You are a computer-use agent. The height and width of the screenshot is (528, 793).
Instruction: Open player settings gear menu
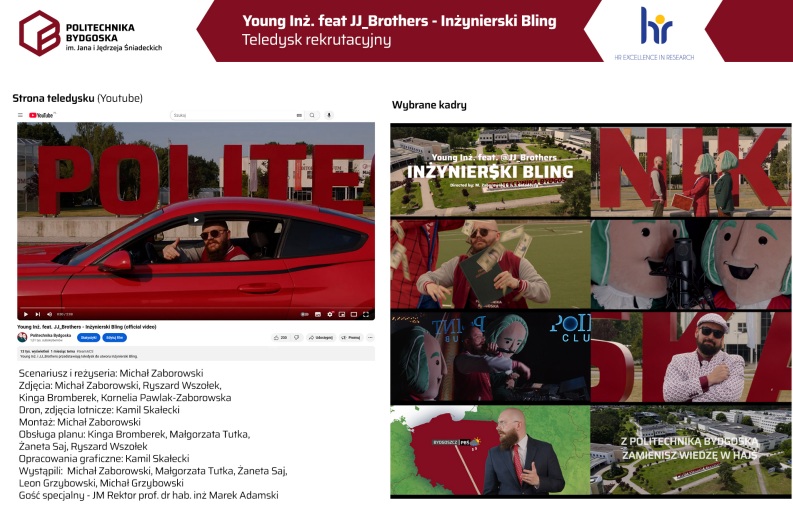[x=328, y=314]
